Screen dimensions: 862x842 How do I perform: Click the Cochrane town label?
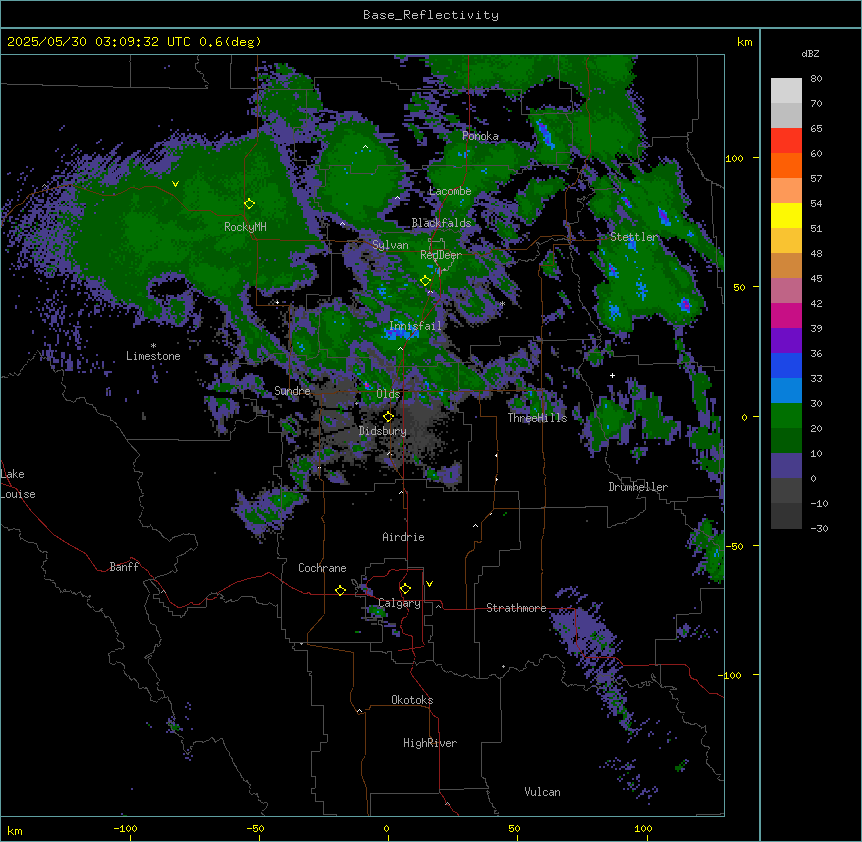point(322,568)
